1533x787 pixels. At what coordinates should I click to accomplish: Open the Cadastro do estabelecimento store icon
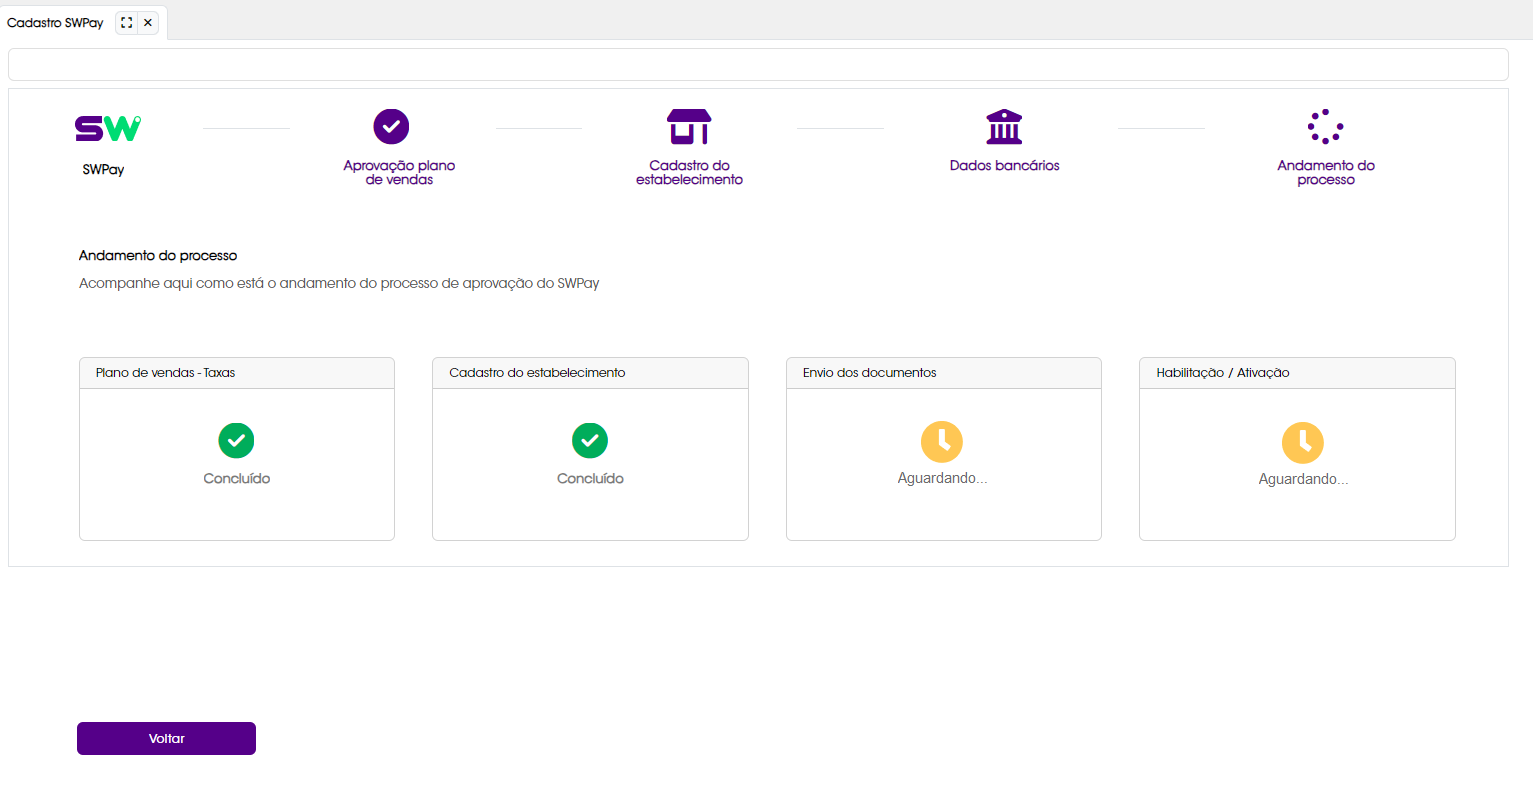click(689, 127)
